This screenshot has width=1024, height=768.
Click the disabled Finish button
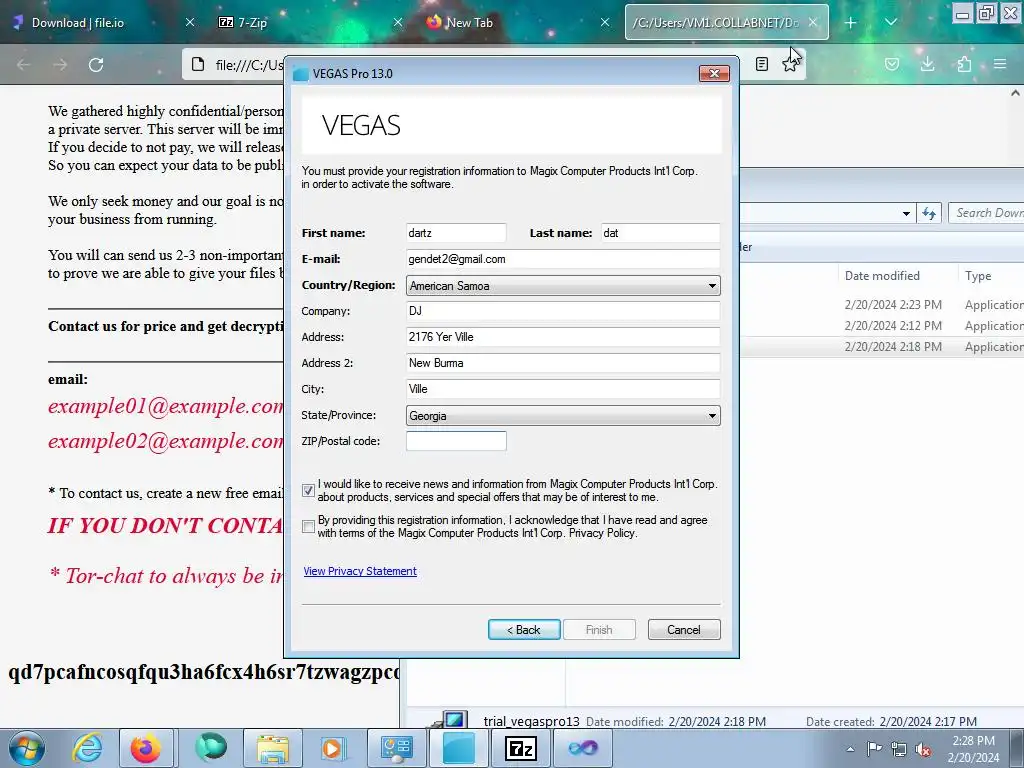599,630
